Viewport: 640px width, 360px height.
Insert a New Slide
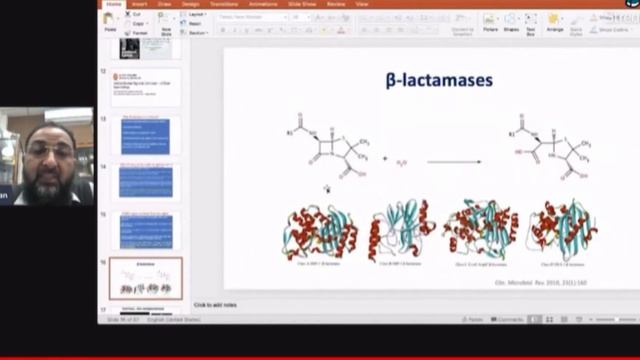point(166,24)
